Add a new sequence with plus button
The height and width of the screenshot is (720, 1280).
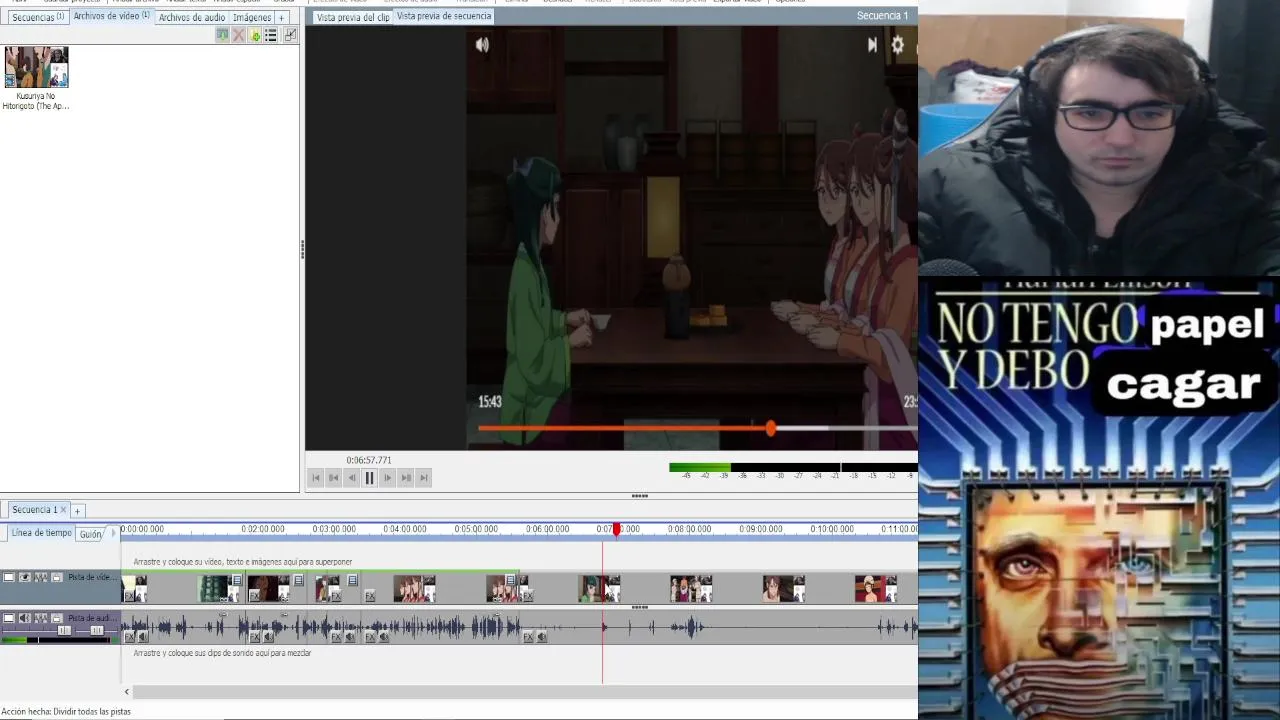click(x=77, y=511)
